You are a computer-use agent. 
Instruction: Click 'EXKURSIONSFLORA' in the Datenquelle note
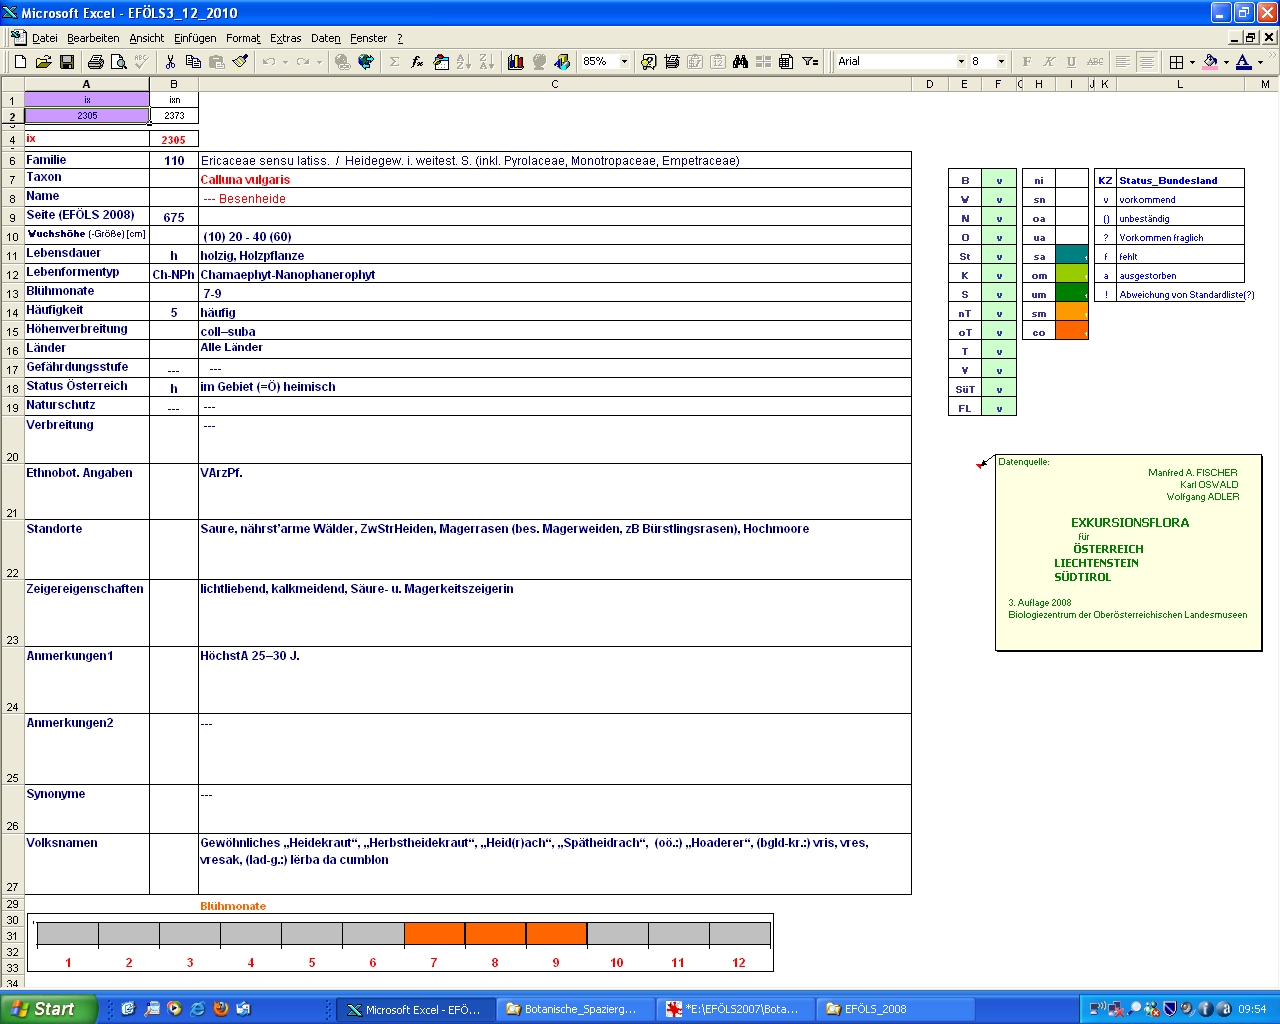tap(1130, 523)
